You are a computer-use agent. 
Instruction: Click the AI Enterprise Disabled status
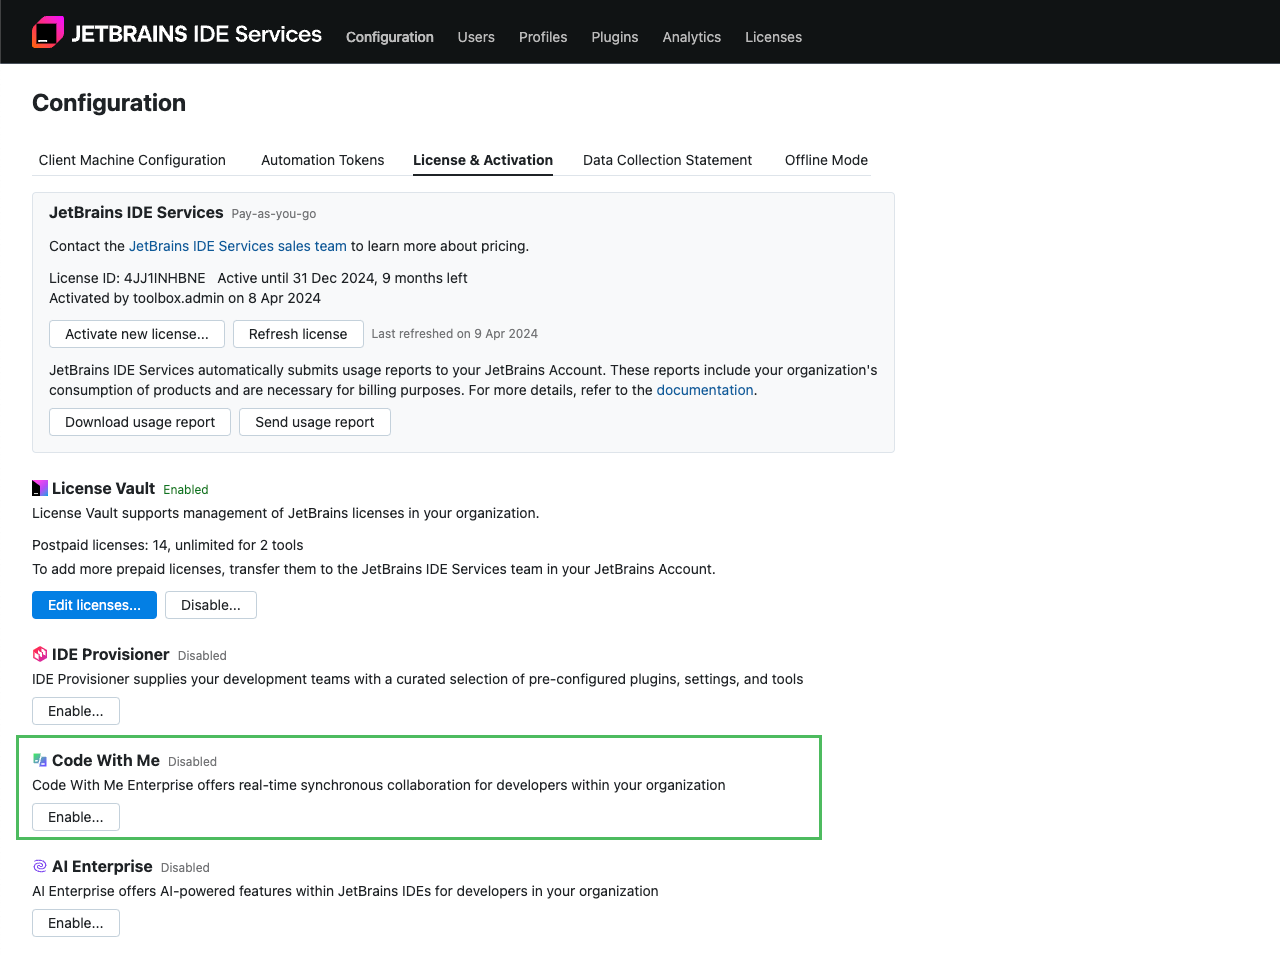coord(185,868)
